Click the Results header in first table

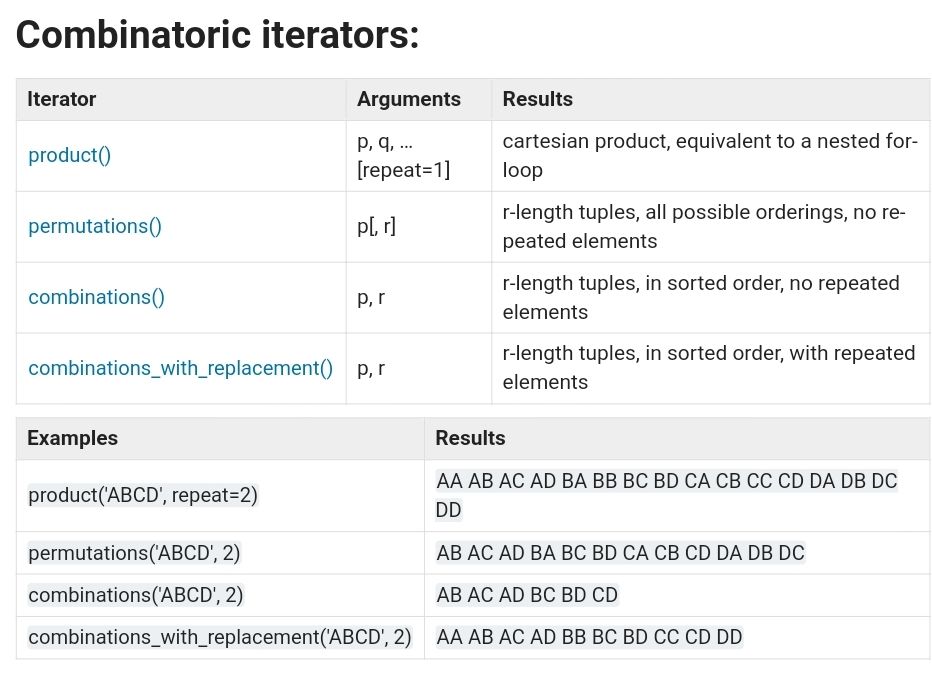click(538, 99)
